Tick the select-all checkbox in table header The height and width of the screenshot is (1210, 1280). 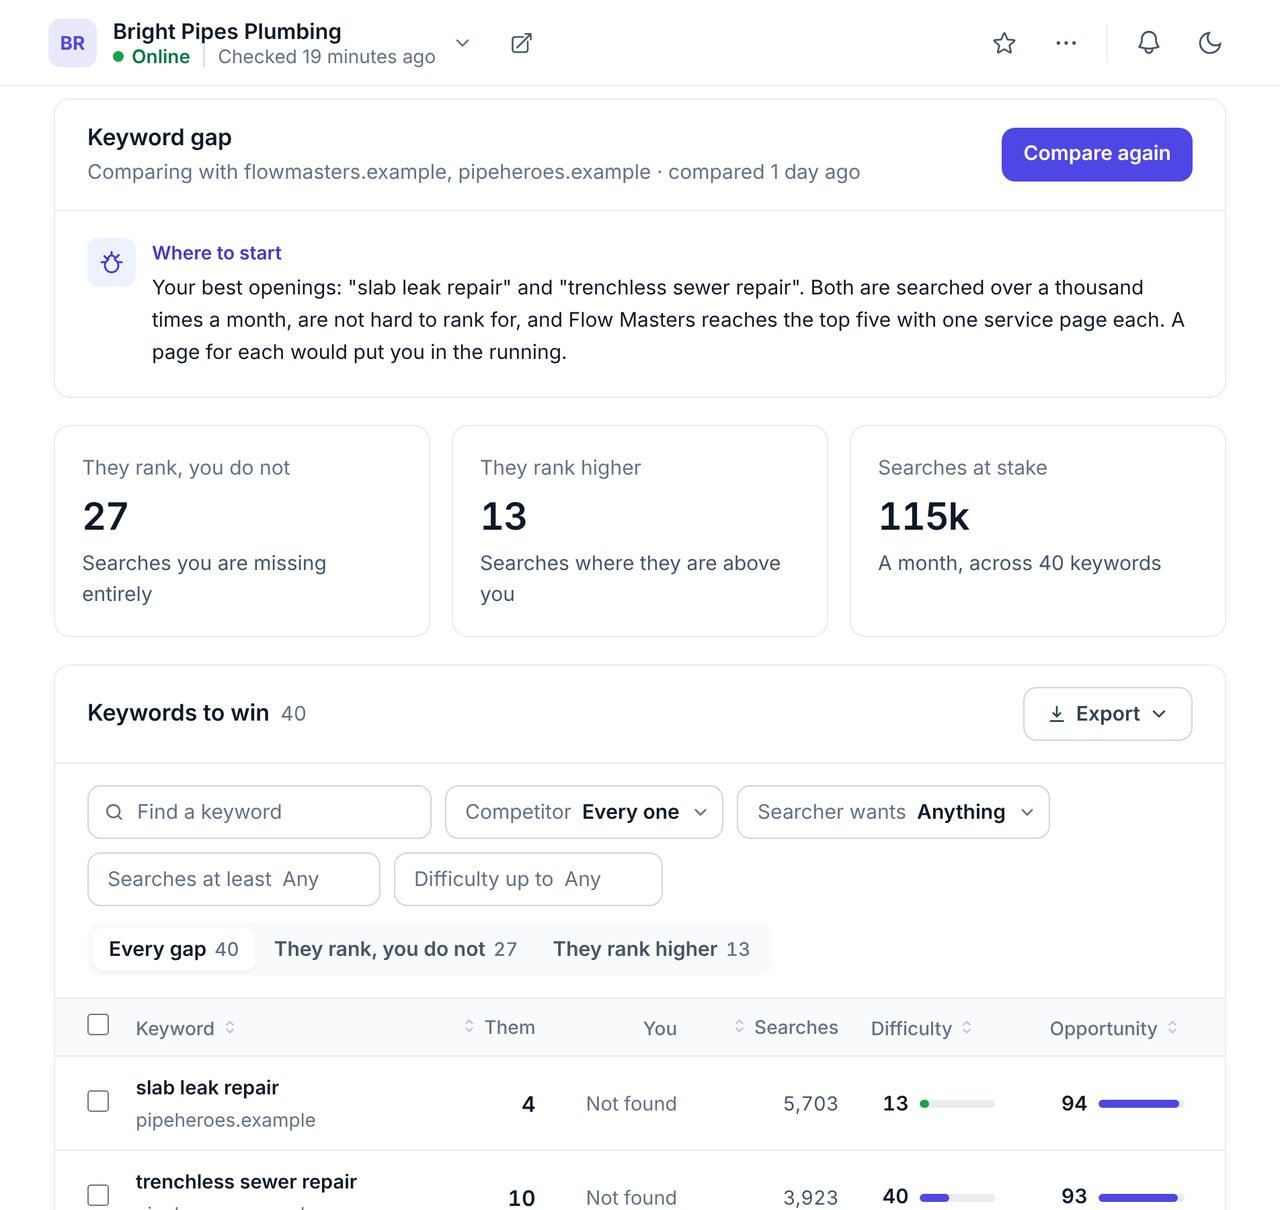pos(98,1025)
